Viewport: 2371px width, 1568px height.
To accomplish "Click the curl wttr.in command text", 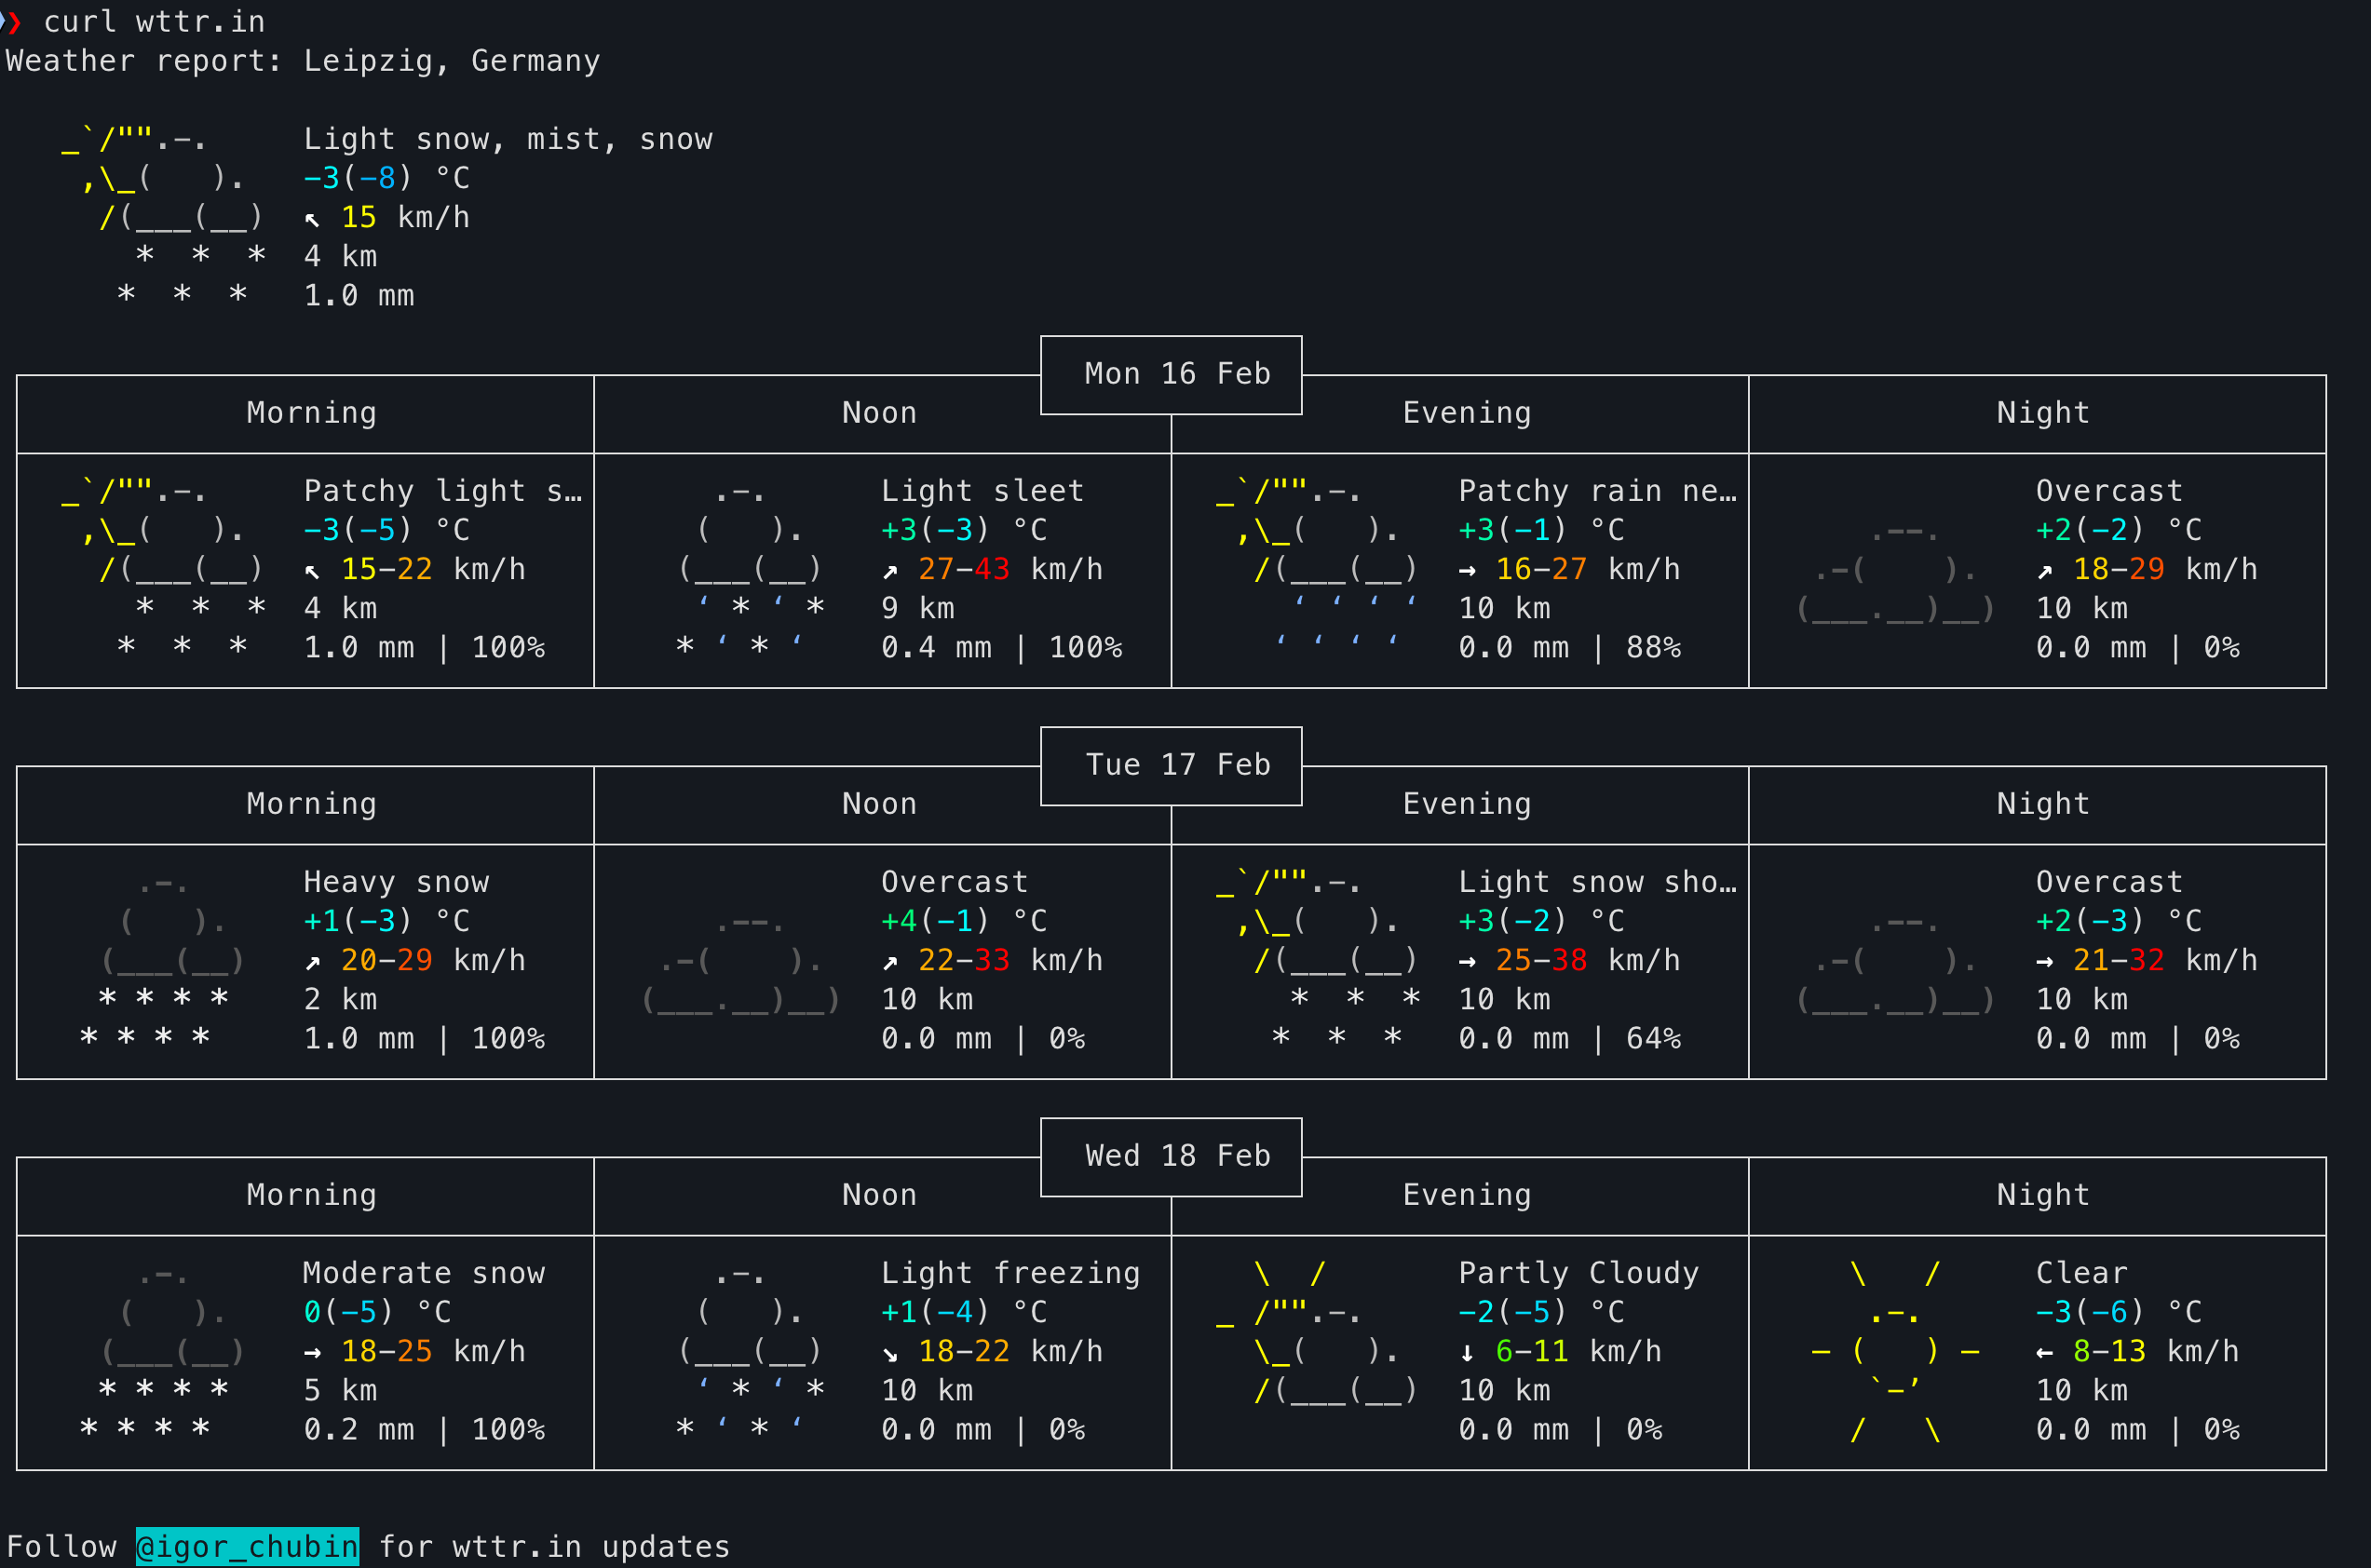I will pos(154,21).
